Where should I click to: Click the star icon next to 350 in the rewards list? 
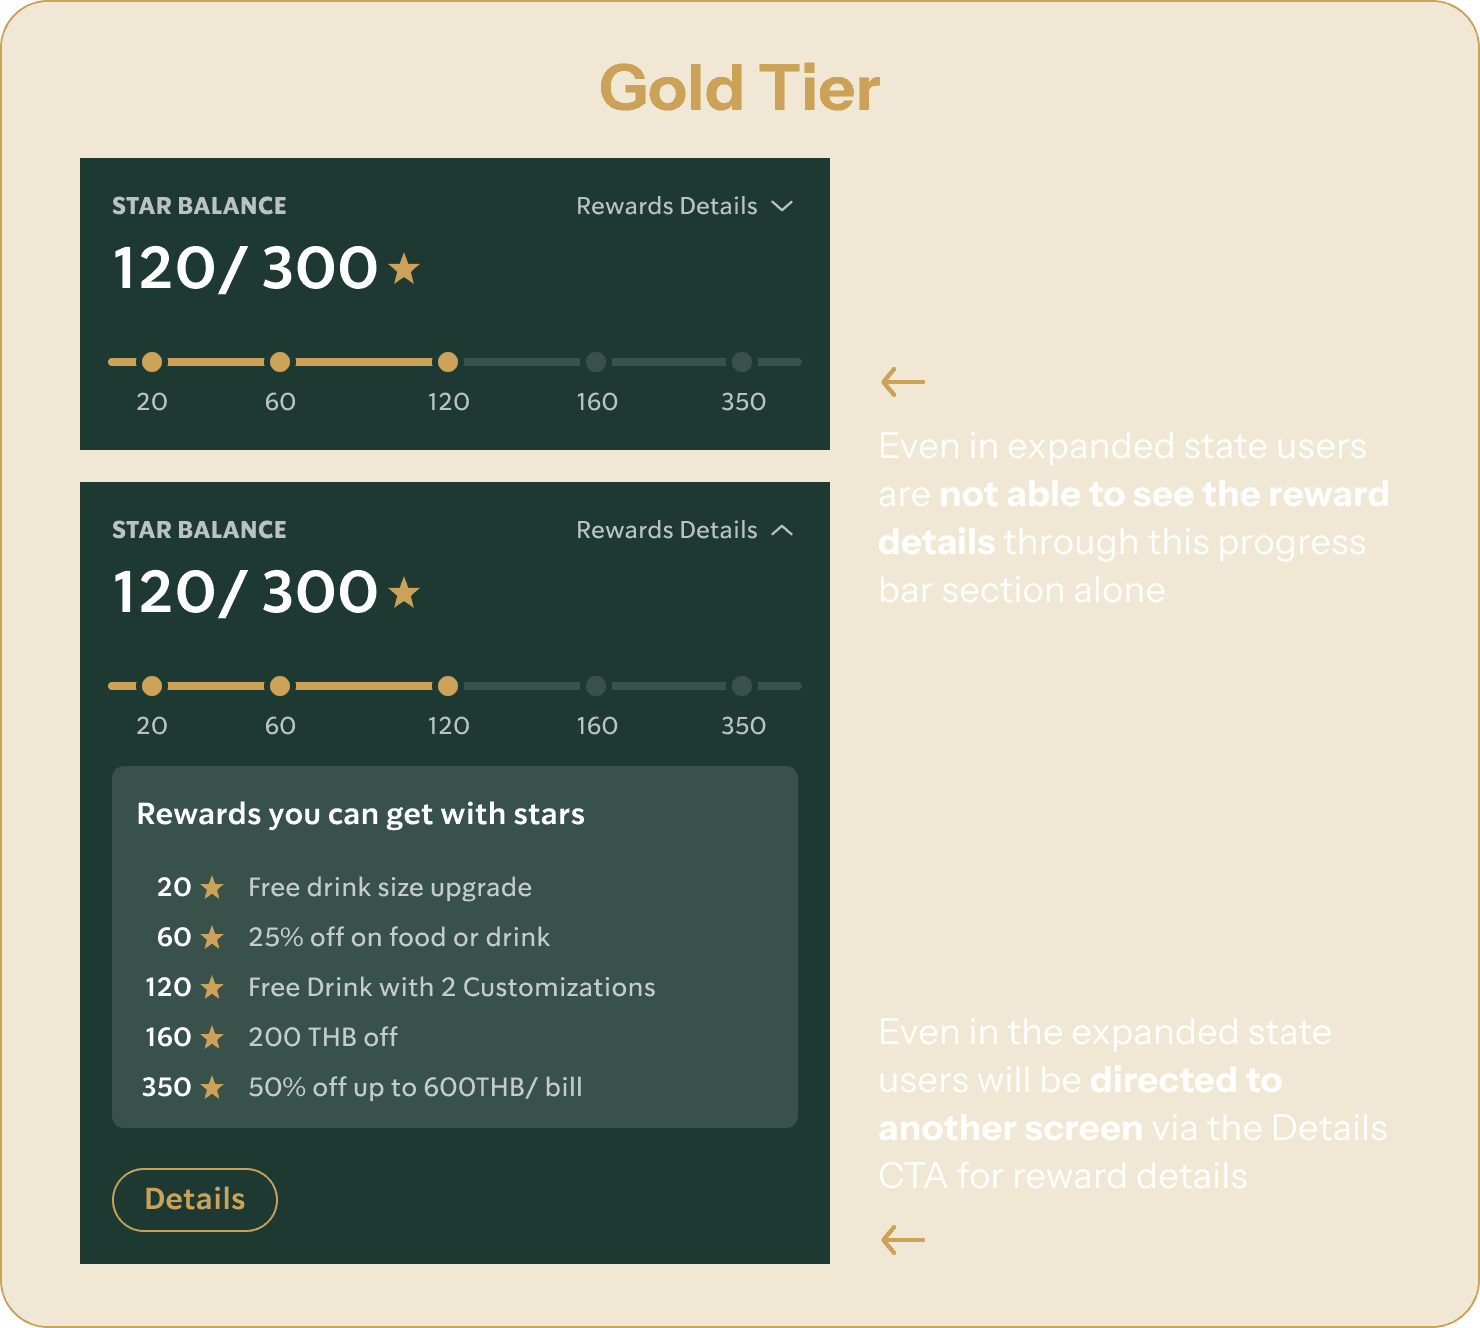click(212, 1087)
